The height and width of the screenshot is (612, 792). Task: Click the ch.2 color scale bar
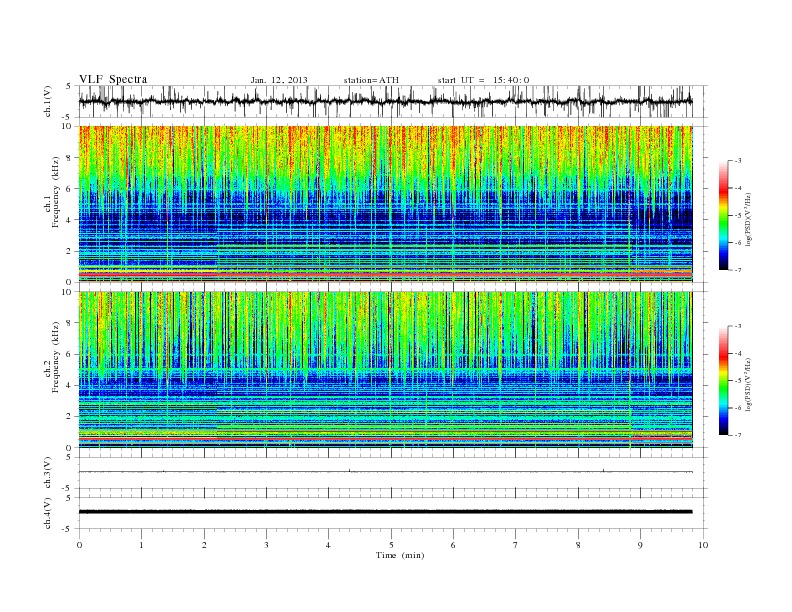pos(724,380)
